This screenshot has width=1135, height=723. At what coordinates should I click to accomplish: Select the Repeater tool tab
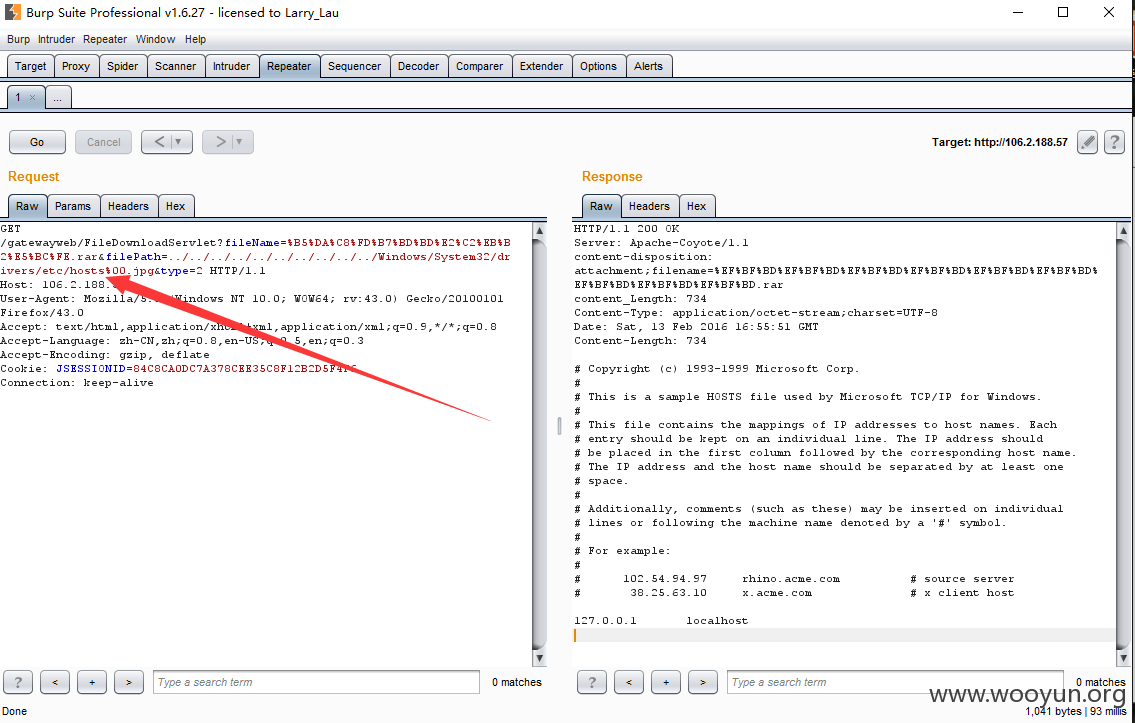click(289, 66)
